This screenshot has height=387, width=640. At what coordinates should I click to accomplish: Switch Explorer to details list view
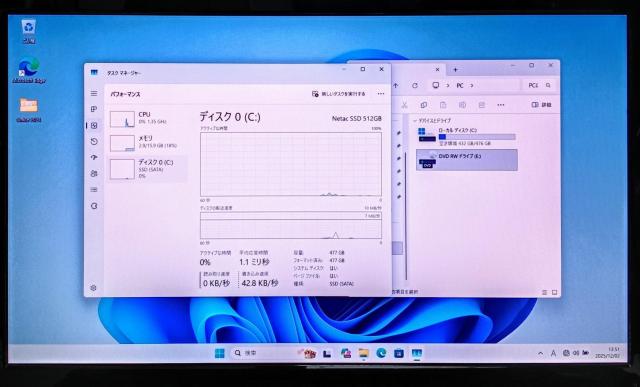click(544, 292)
